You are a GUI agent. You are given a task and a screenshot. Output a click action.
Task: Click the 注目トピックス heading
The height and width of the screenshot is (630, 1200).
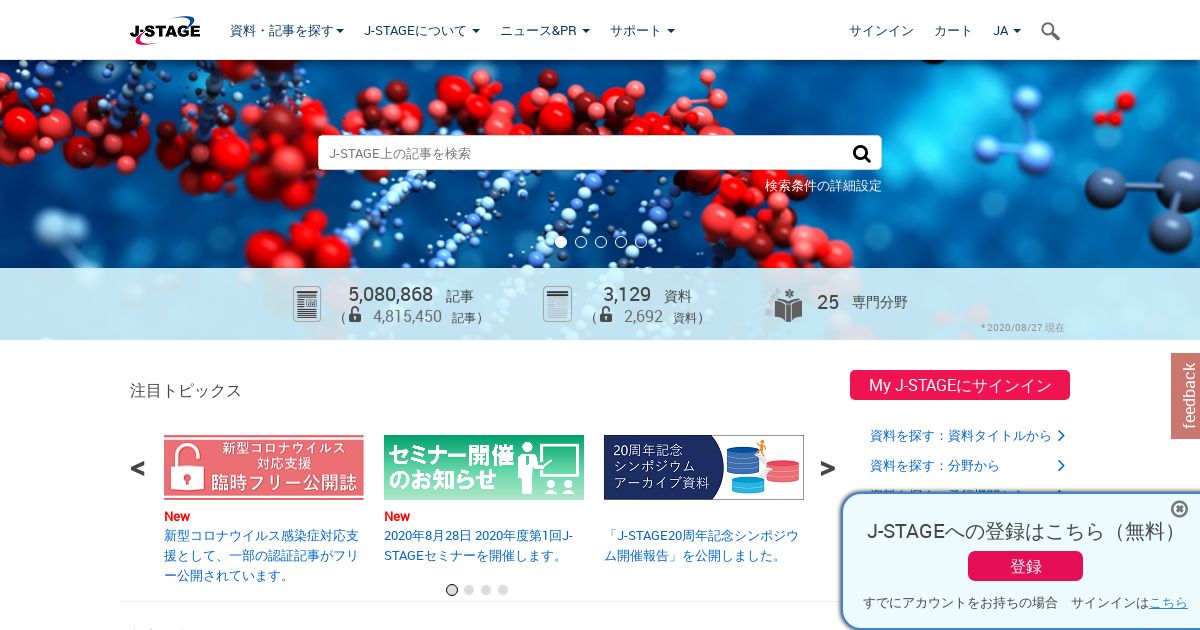[186, 390]
